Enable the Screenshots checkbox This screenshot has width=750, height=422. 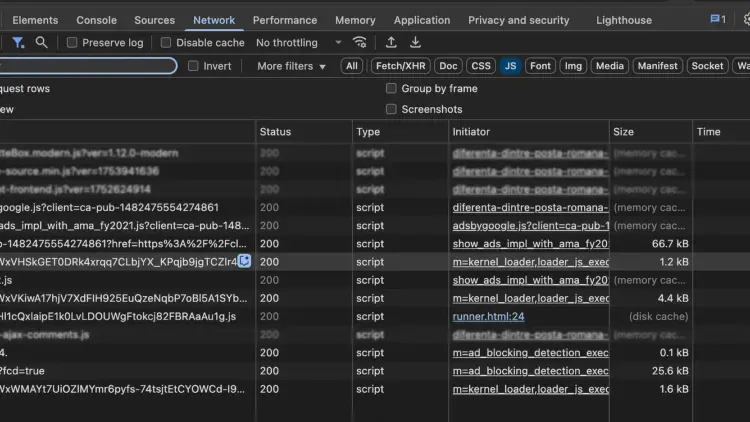coord(392,109)
